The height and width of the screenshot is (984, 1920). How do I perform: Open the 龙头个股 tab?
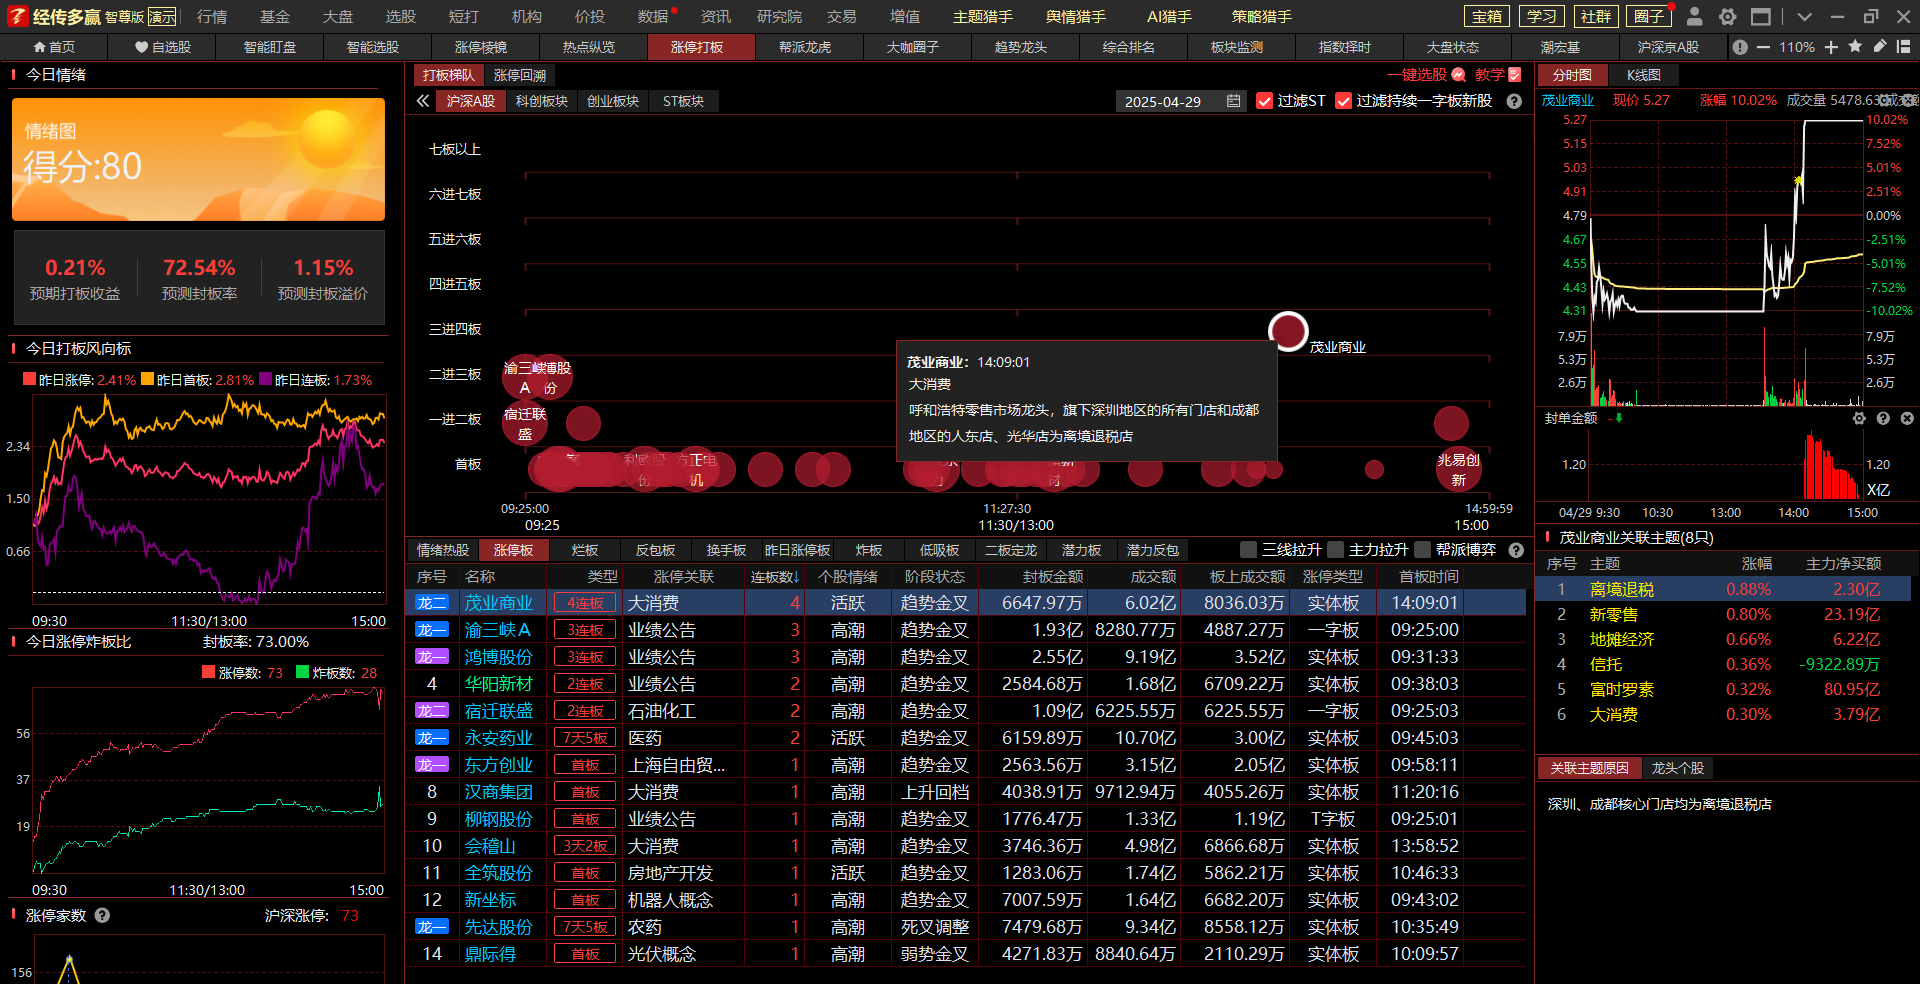point(1677,768)
